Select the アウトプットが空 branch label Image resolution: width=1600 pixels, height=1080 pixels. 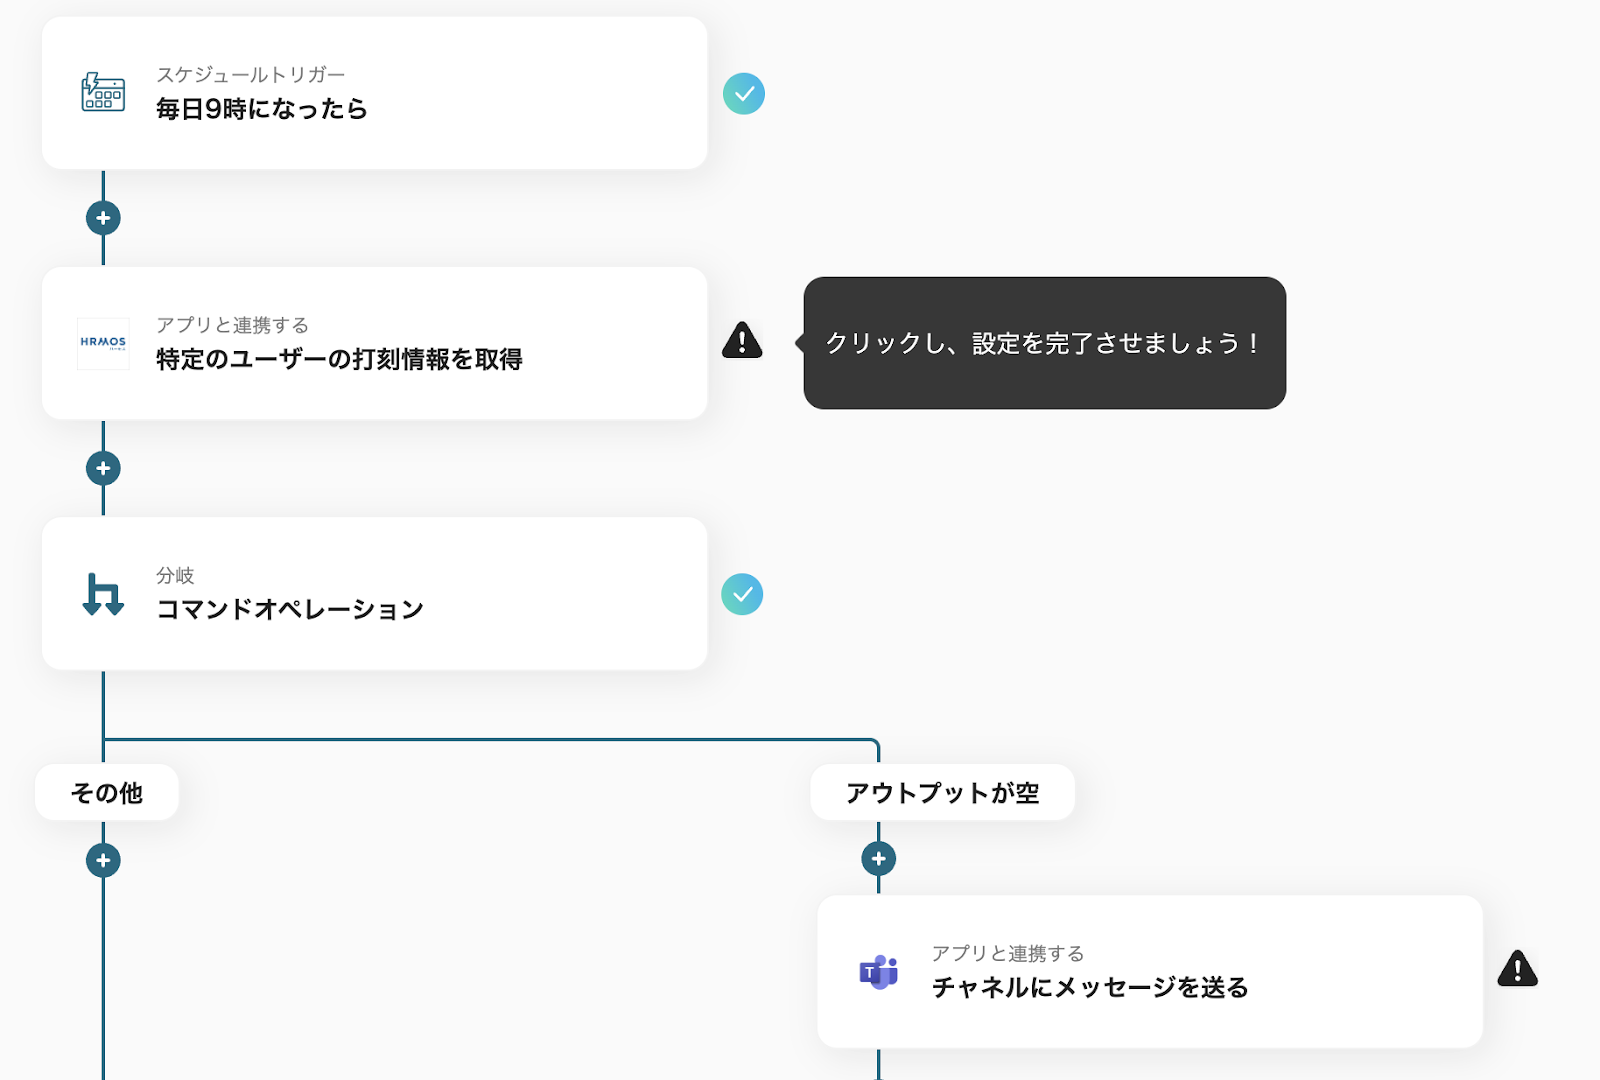point(942,793)
